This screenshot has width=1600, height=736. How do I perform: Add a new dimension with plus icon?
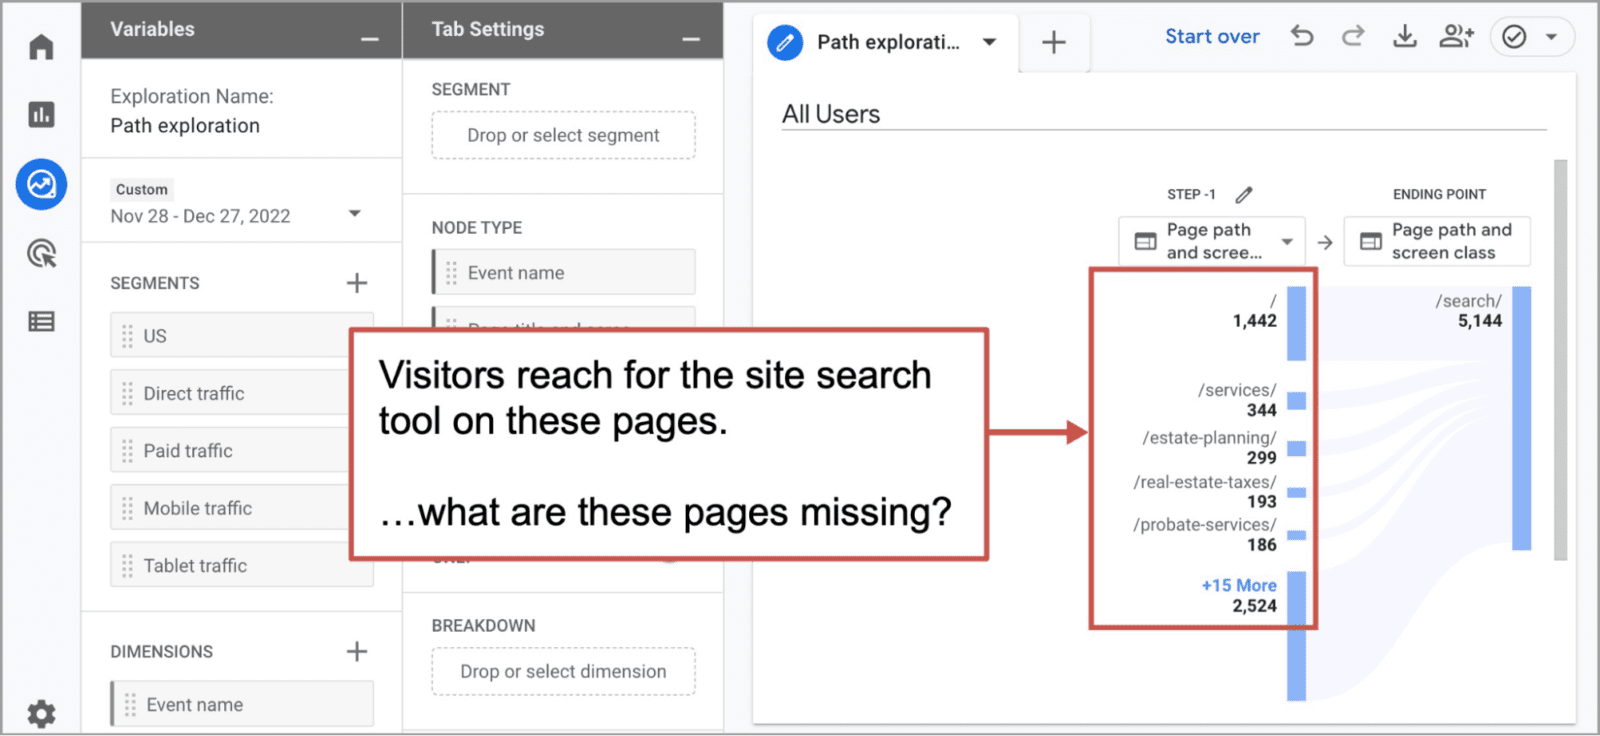357,652
